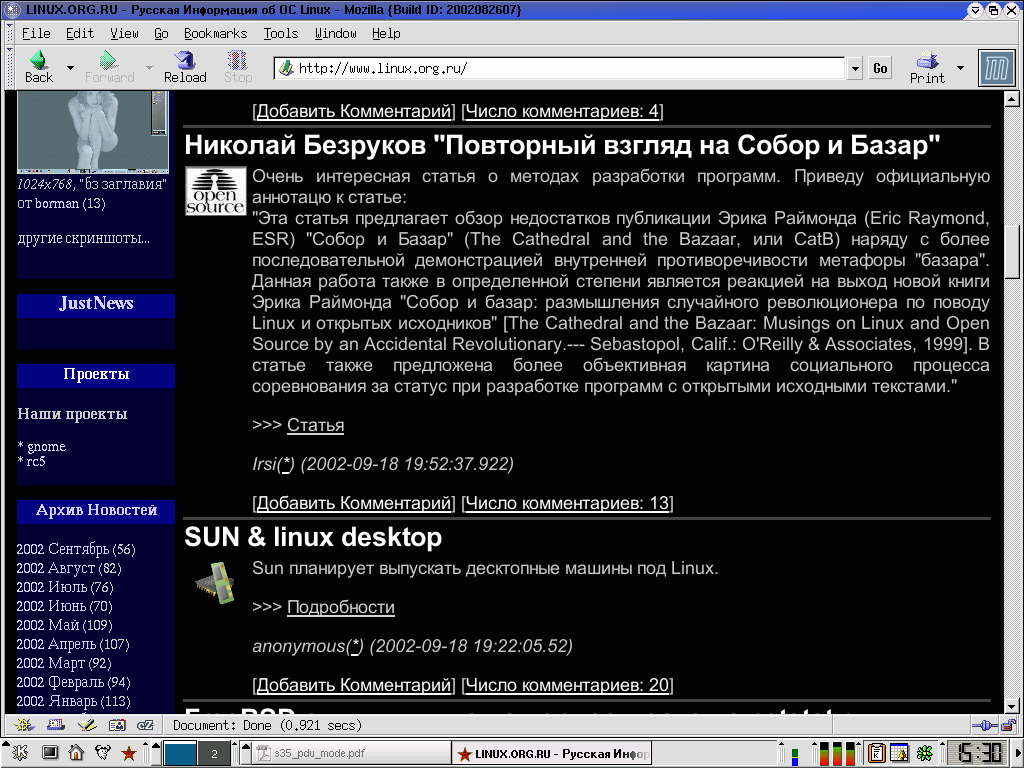Screen dimensions: 1024x768
Task: Open the Navigator icon in status bar
Action: (x=24, y=725)
